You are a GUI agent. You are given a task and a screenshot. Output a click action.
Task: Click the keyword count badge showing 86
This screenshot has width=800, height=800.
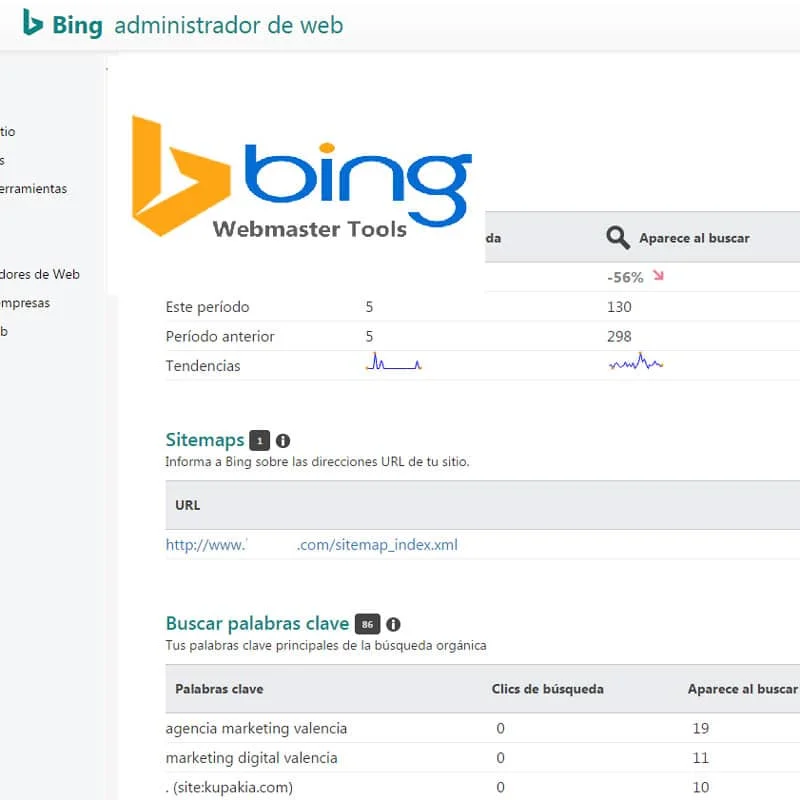[367, 624]
